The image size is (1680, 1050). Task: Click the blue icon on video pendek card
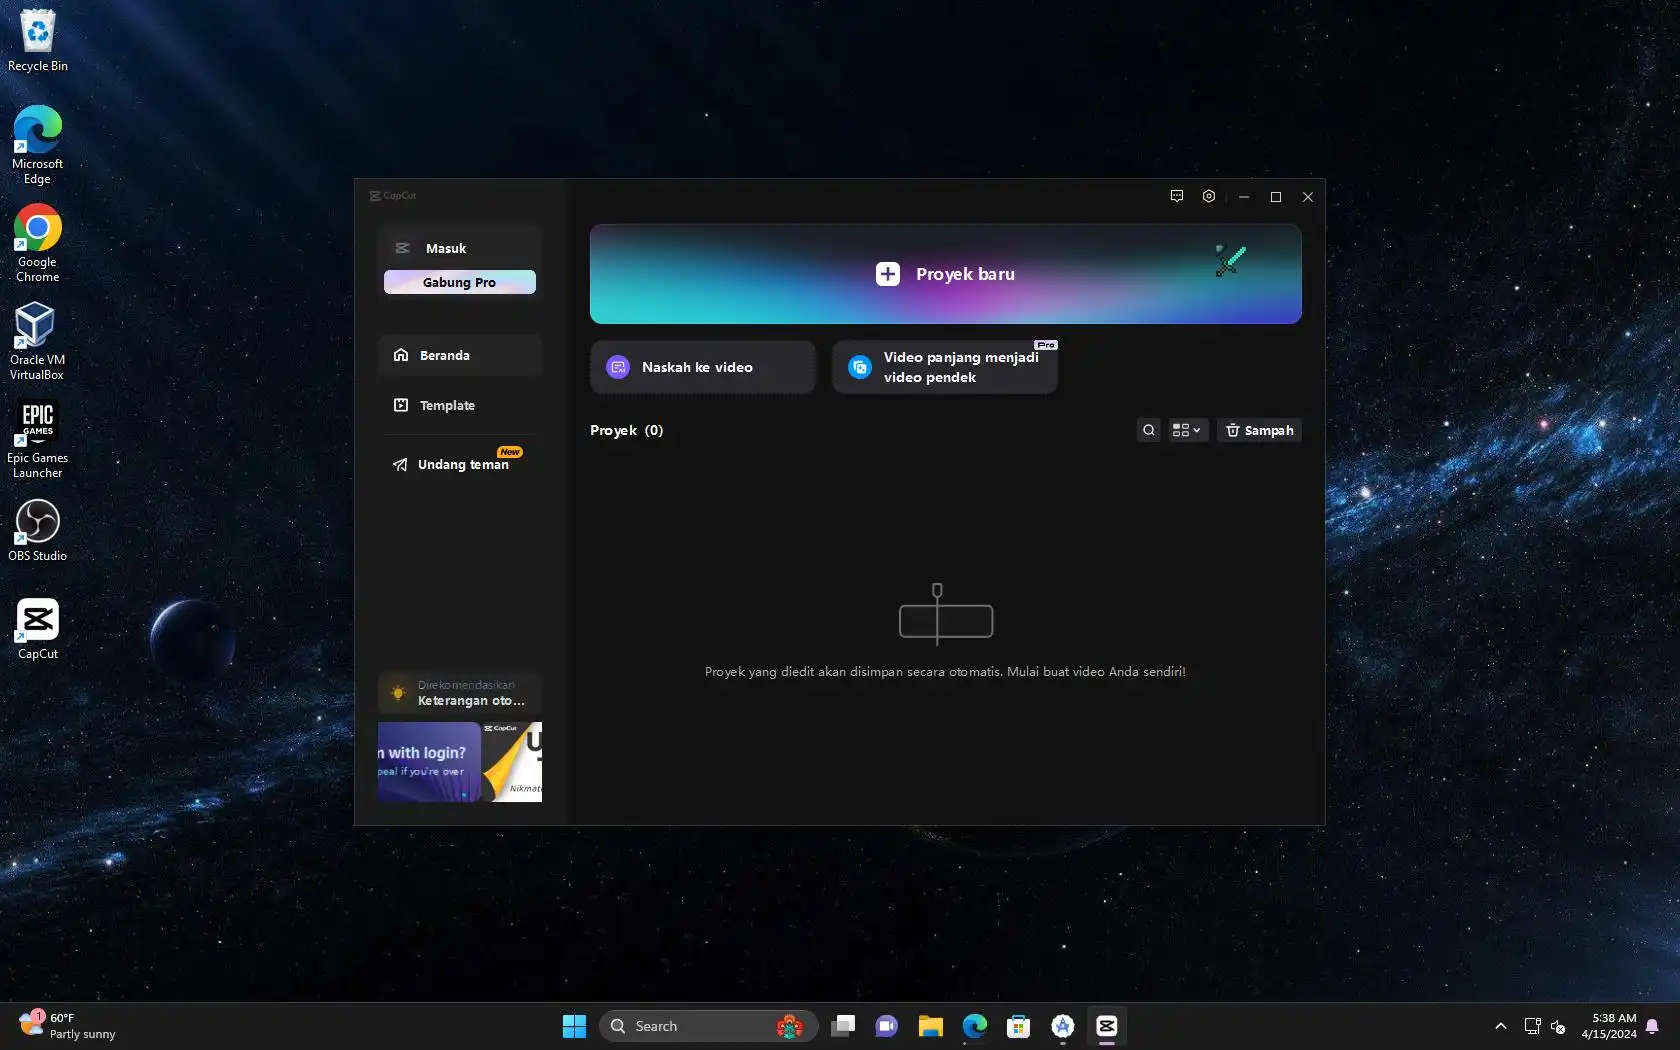pos(859,367)
